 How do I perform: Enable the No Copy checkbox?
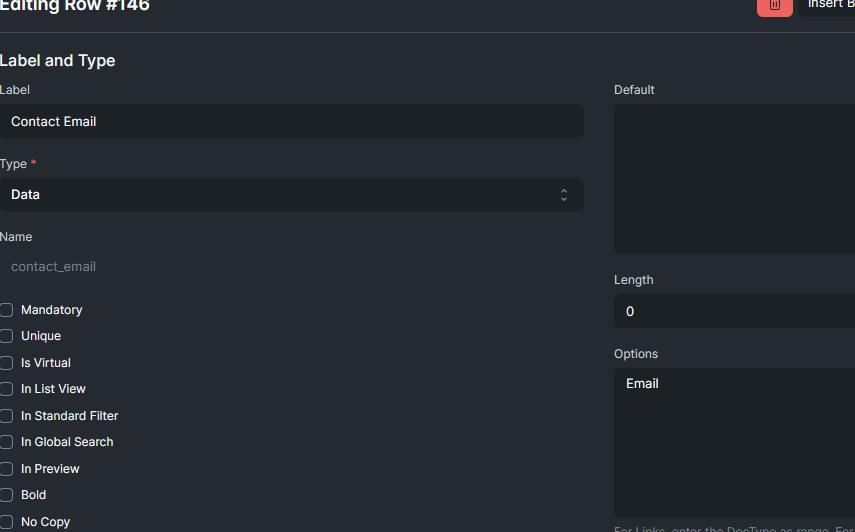click(7, 522)
